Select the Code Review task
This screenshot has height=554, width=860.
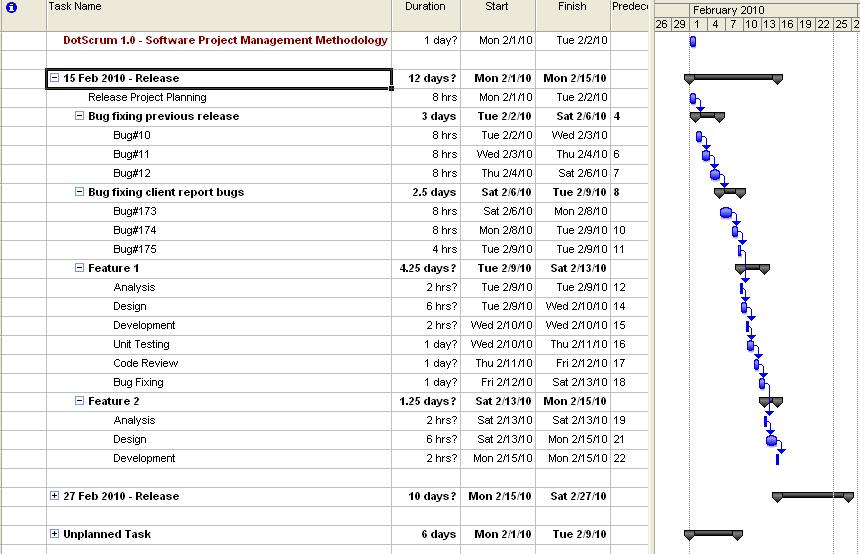tap(145, 363)
